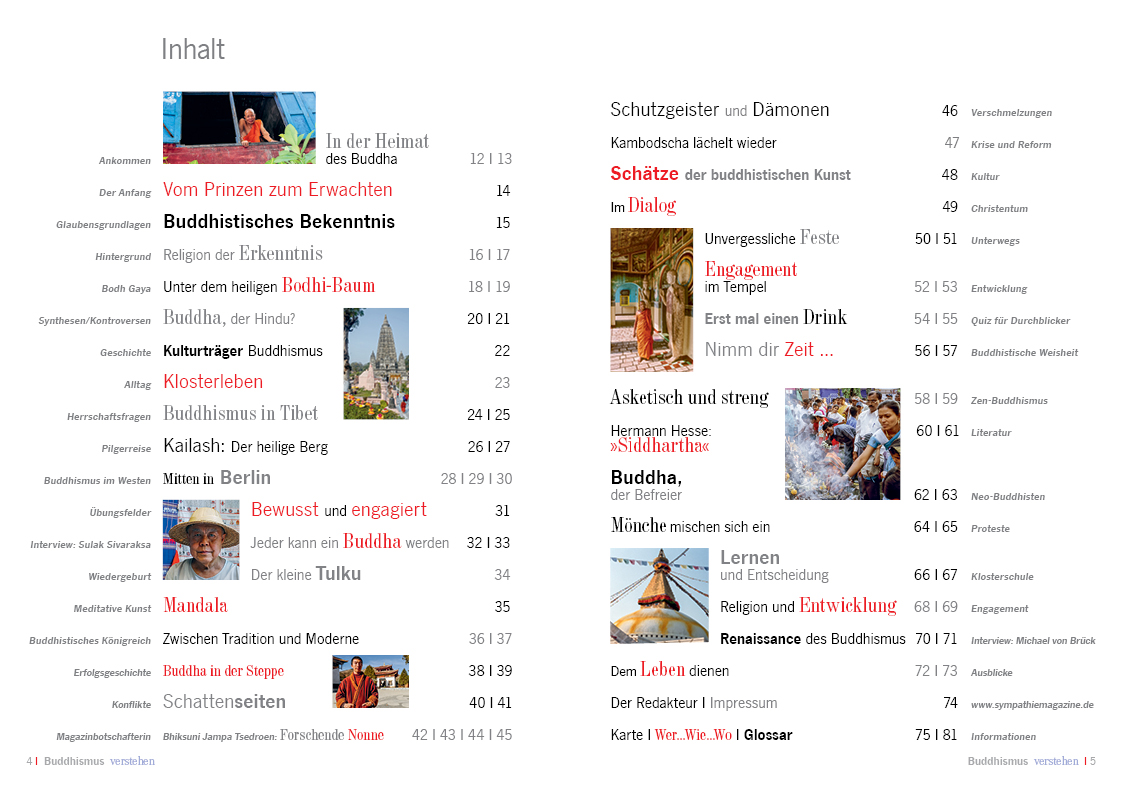Click page numbers '42 | 43 | 44 | 45'

(462, 735)
